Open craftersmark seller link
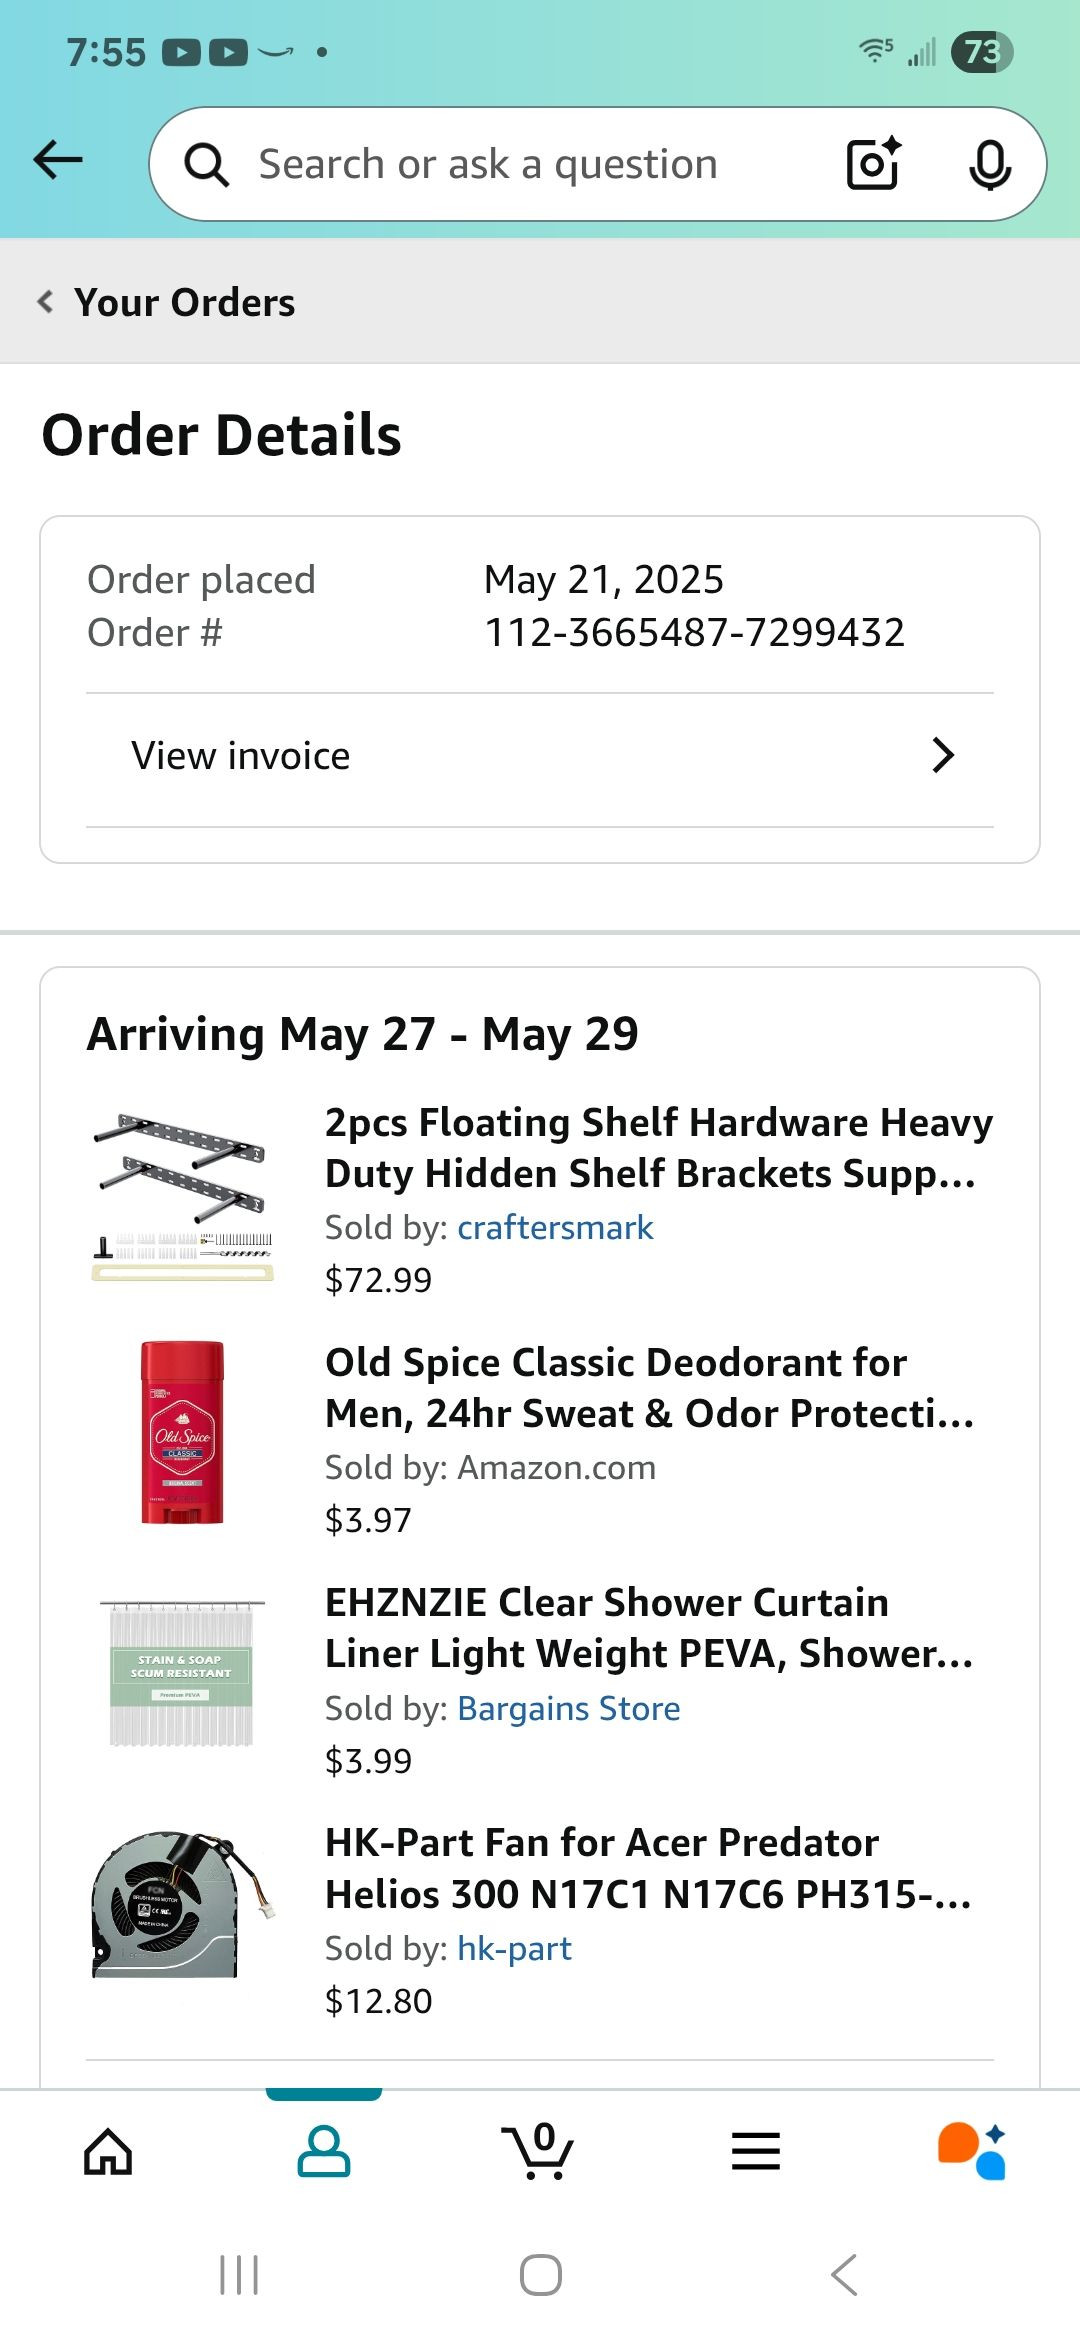The image size is (1080, 2340). tap(555, 1227)
